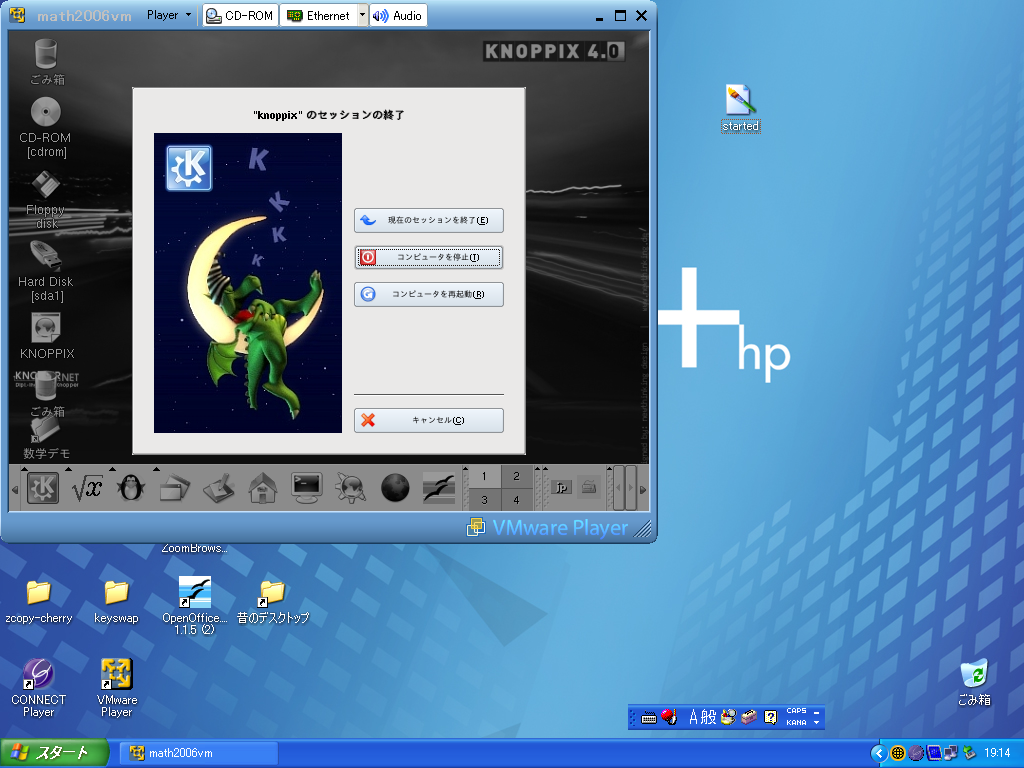Click the IME red ball pen icon

(x=669, y=717)
